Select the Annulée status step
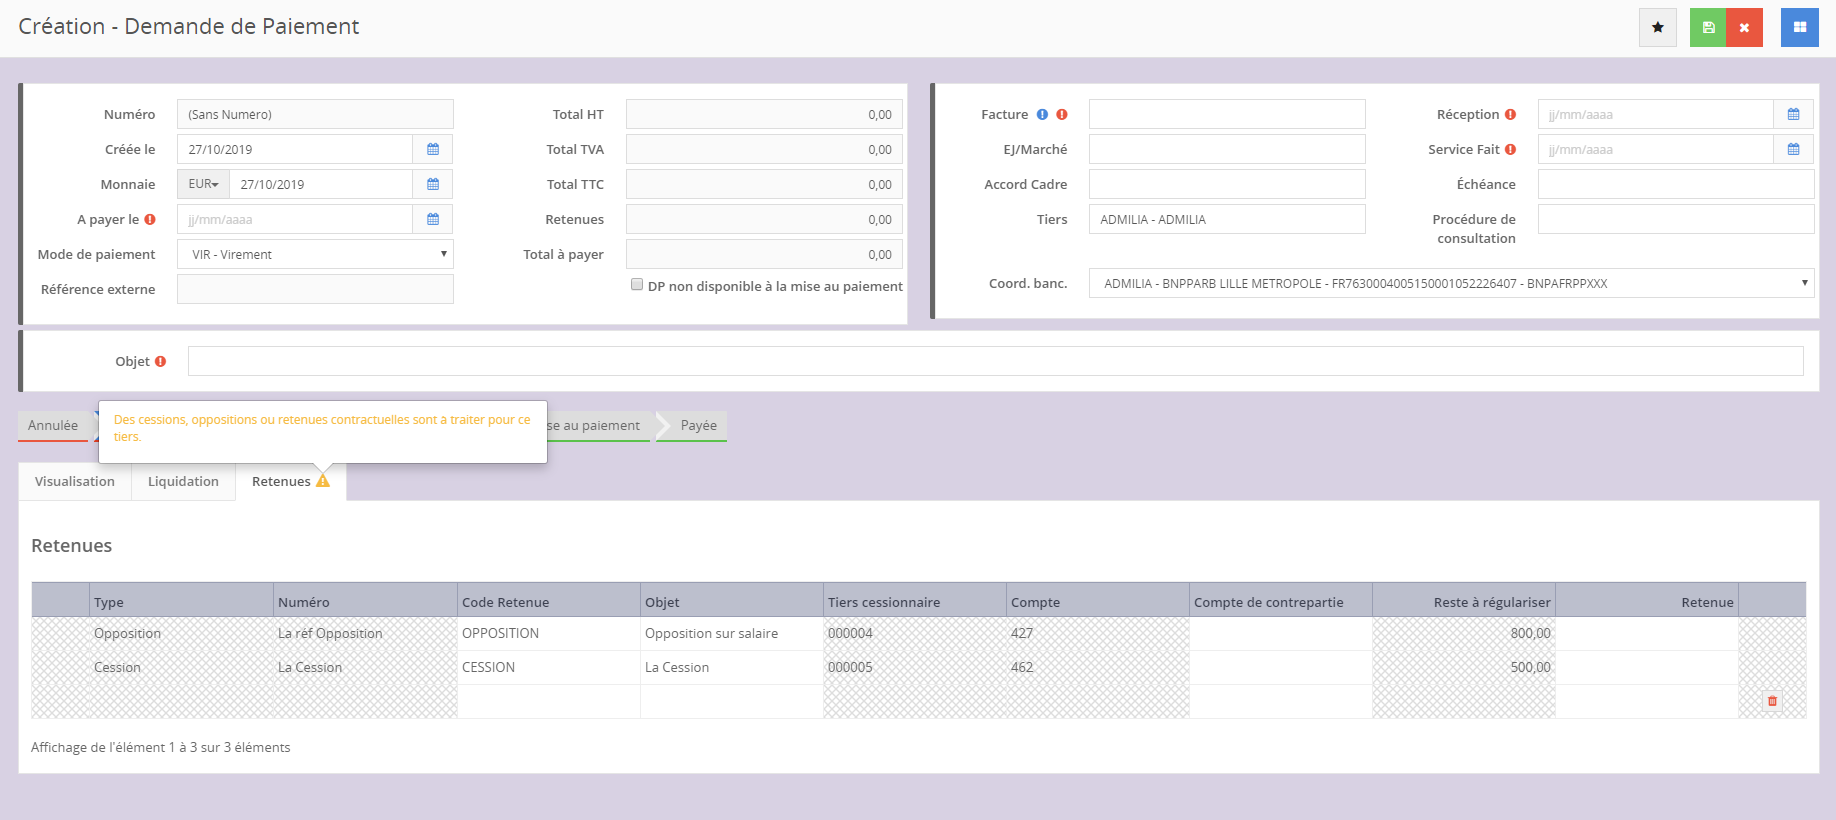 (53, 425)
